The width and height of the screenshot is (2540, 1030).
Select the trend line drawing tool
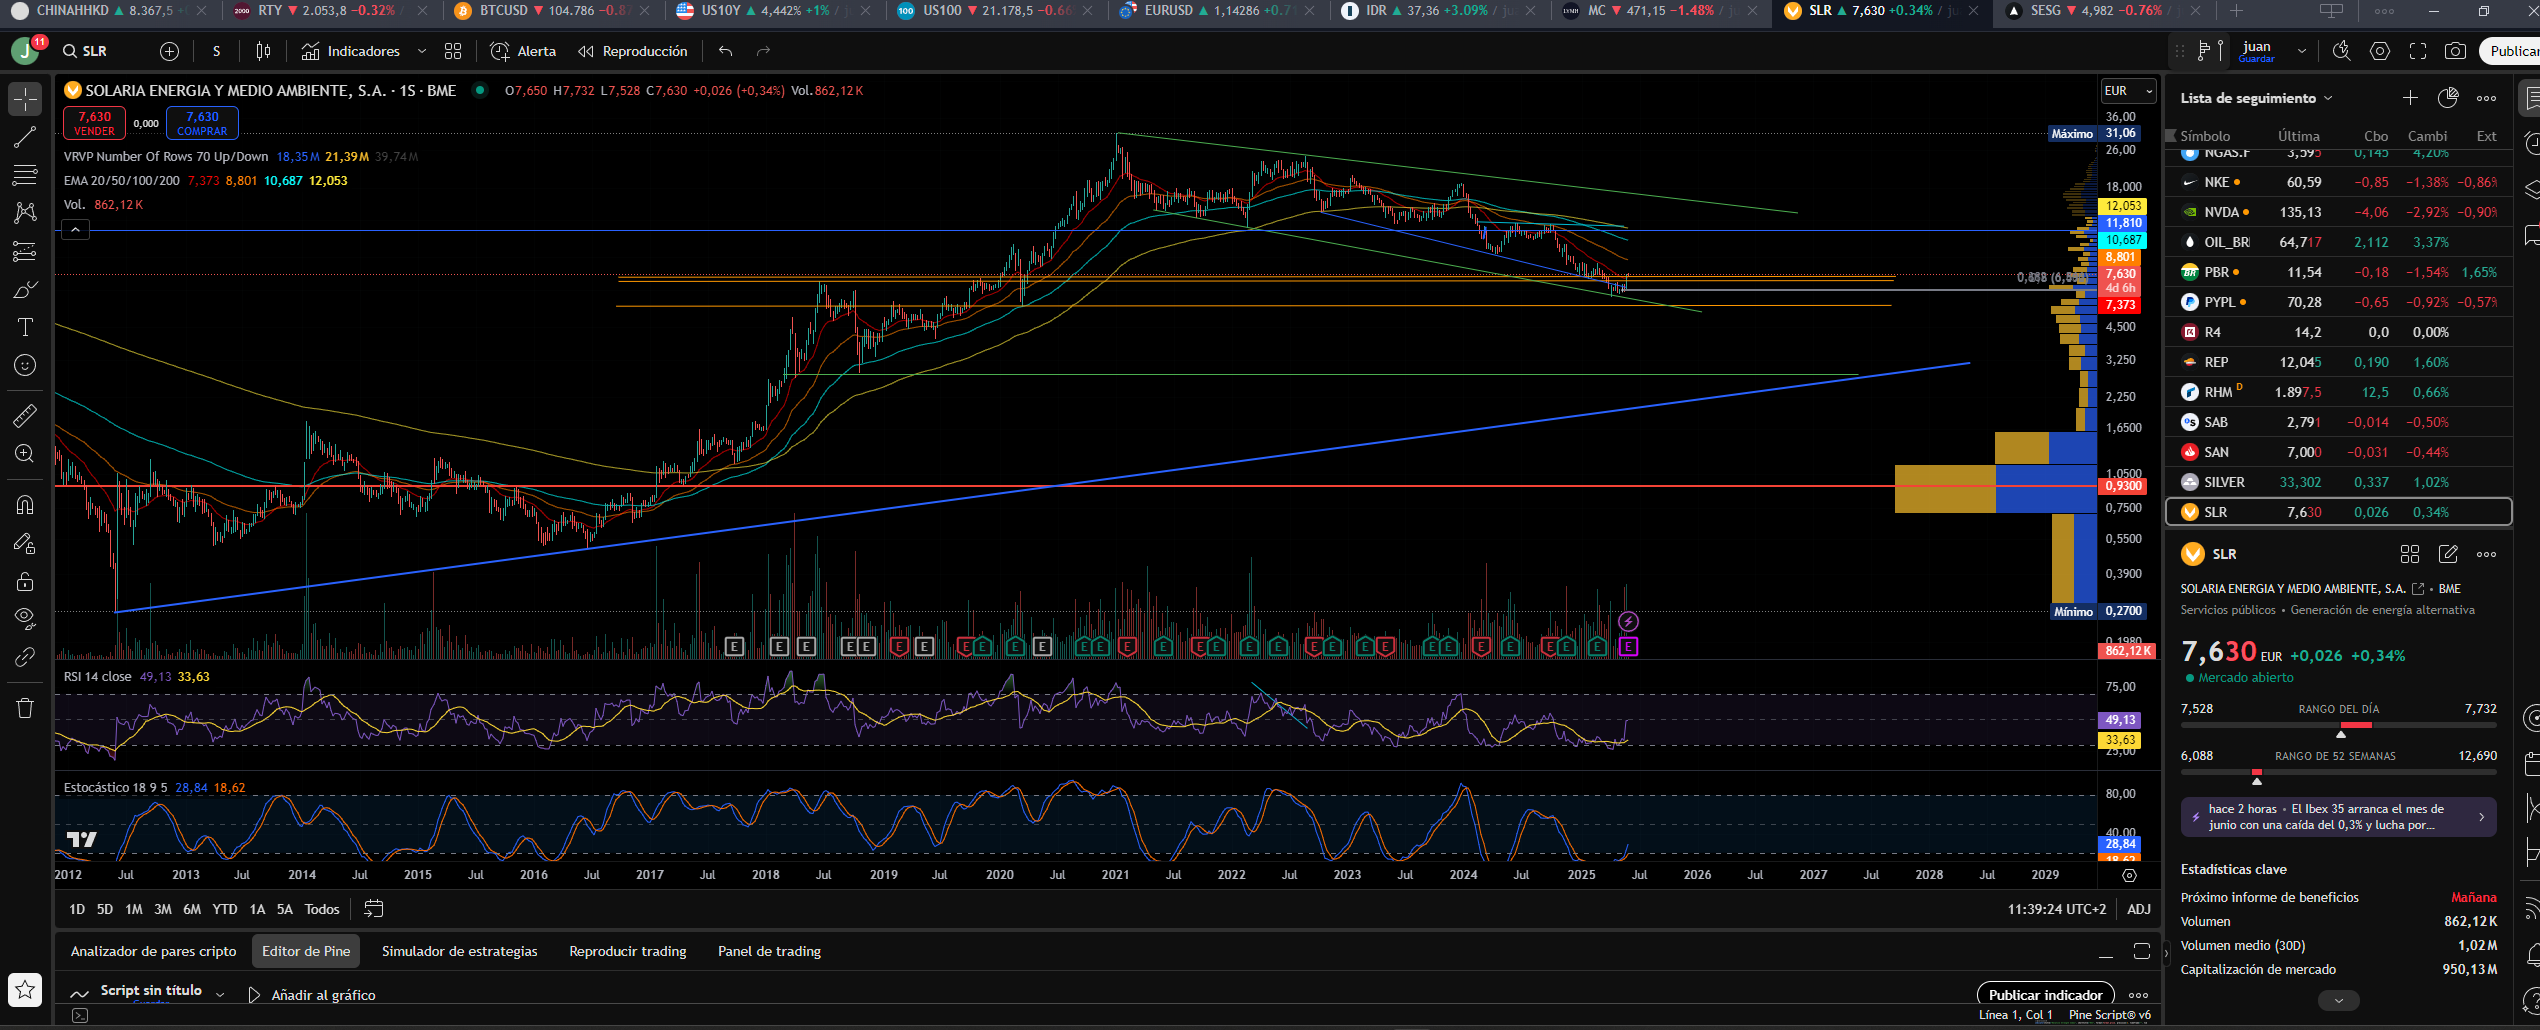(25, 138)
